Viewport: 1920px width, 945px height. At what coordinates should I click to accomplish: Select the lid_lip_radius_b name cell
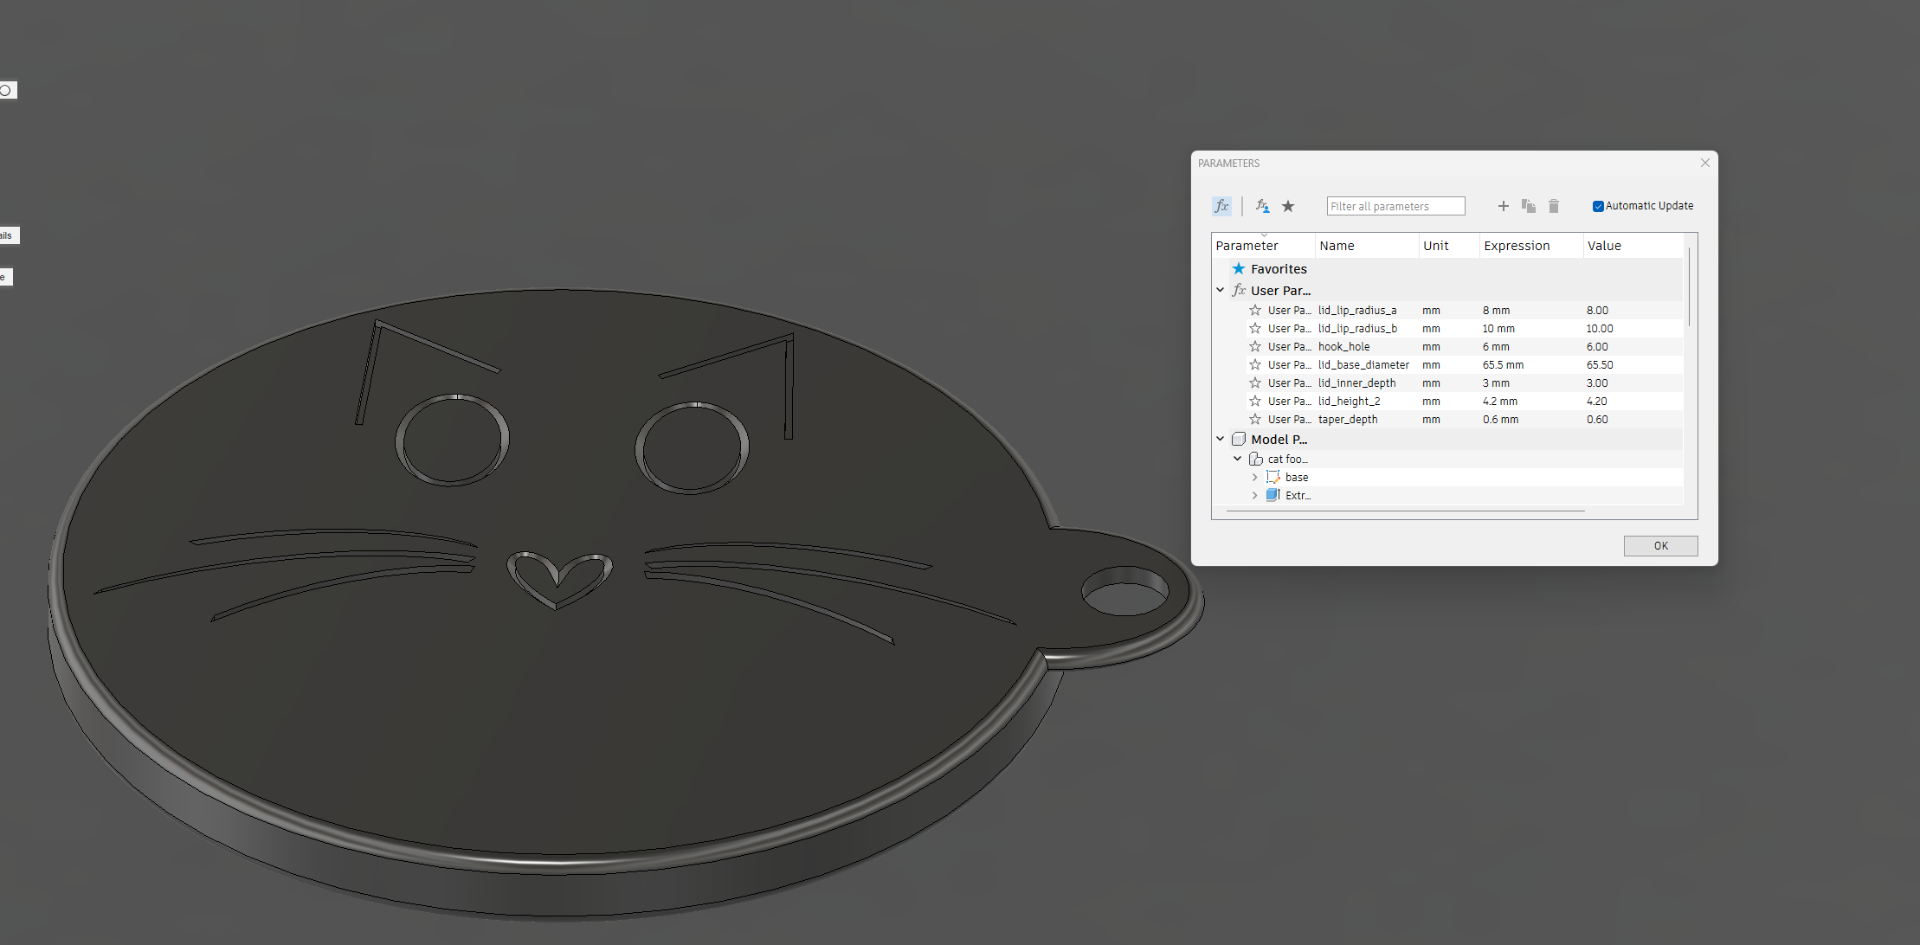pyautogui.click(x=1366, y=328)
